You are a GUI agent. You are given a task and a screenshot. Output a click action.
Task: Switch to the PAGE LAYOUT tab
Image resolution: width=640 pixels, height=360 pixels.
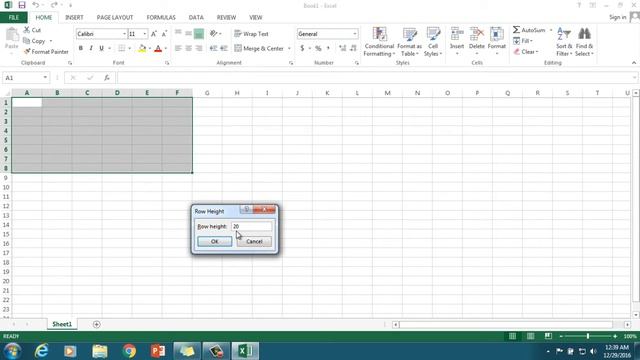coord(115,18)
